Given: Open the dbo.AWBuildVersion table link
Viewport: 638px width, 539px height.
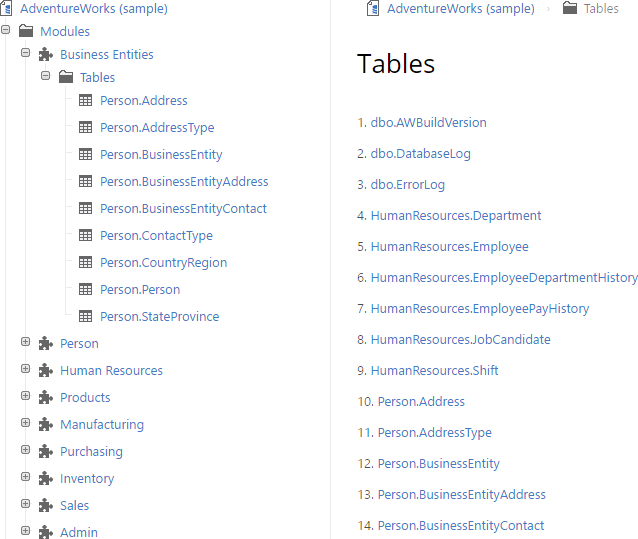Looking at the screenshot, I should click(428, 123).
